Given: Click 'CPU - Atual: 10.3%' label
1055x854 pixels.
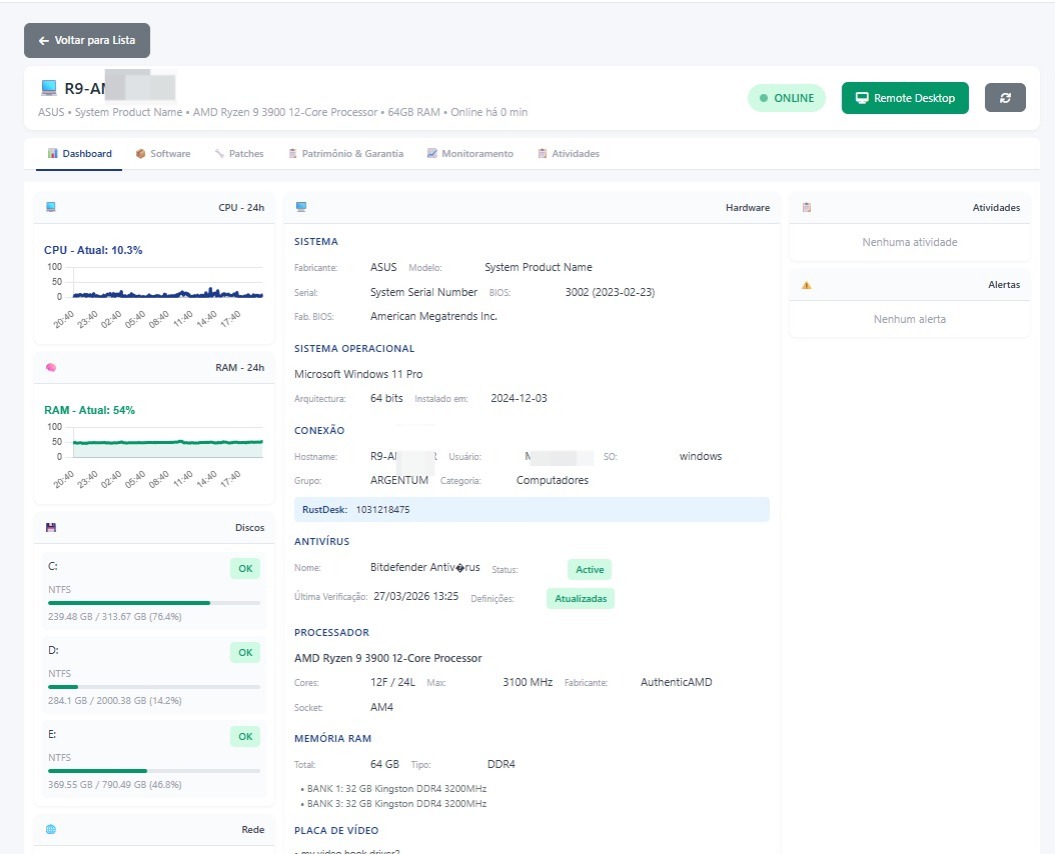Looking at the screenshot, I should pos(93,250).
